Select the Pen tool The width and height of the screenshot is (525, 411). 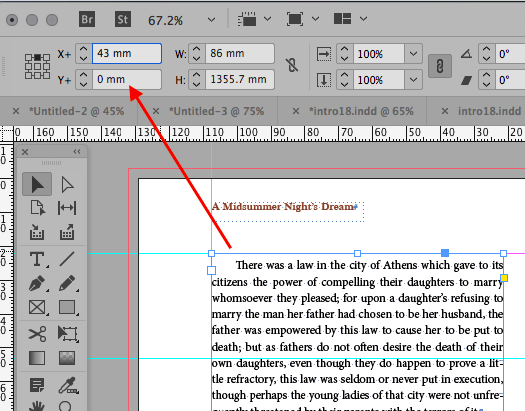37,284
